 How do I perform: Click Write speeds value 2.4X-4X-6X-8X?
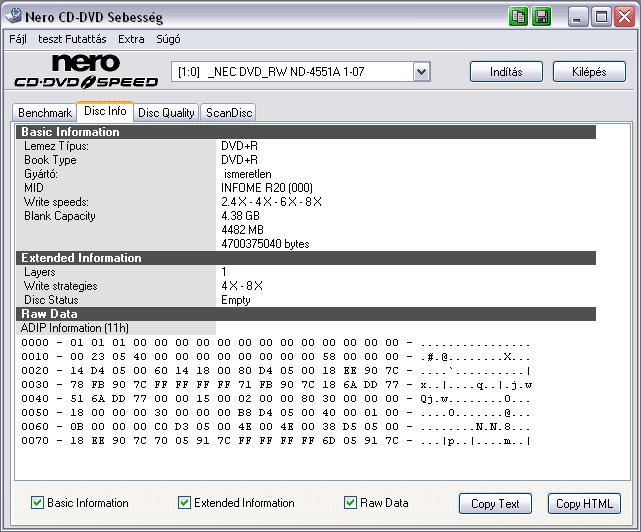tap(271, 202)
